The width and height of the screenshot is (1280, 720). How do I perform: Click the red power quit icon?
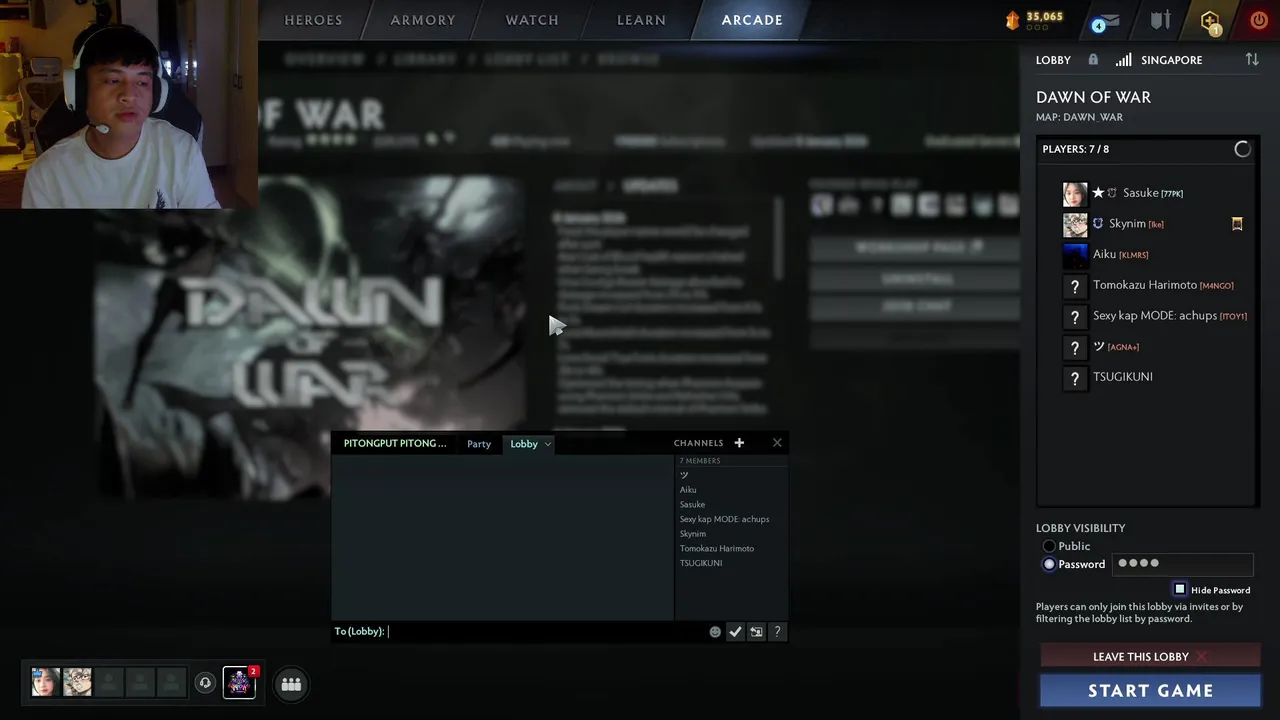point(1258,20)
